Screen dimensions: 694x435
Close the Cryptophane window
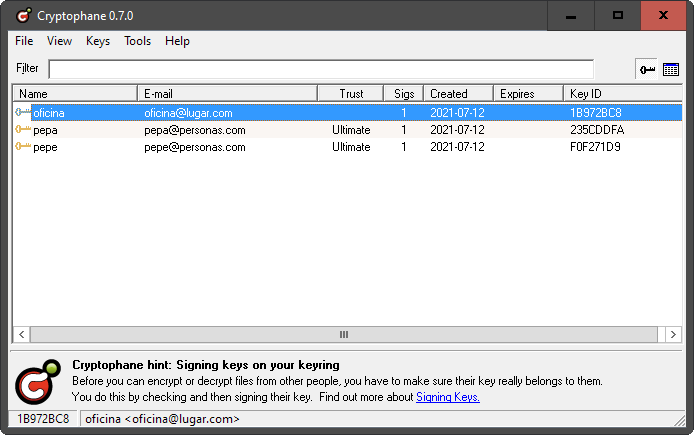pos(663,16)
